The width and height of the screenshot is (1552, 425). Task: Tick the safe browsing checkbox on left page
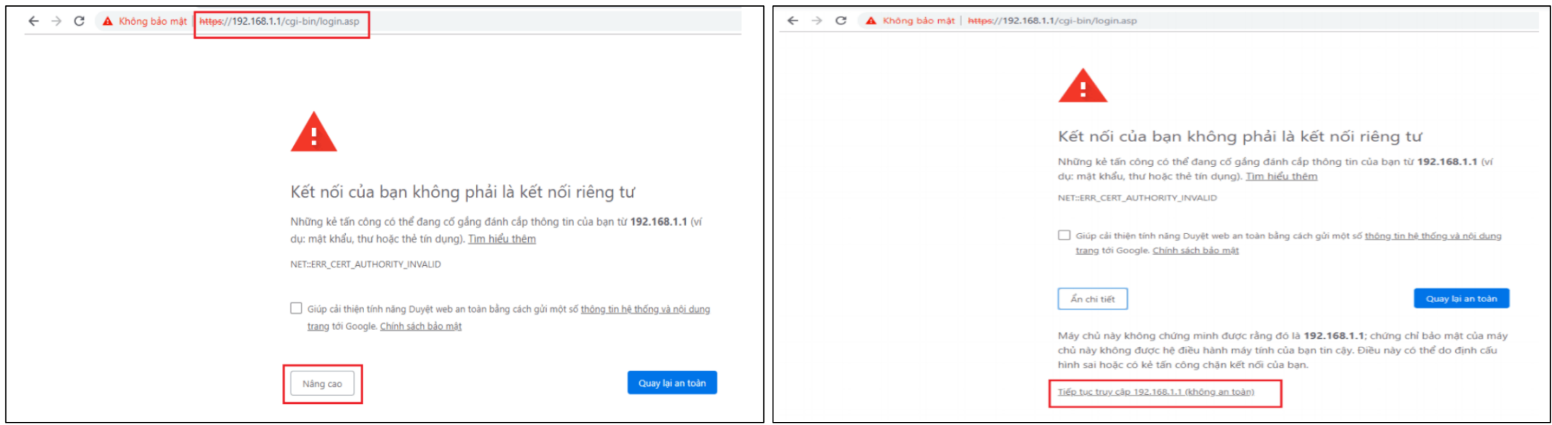coord(296,309)
